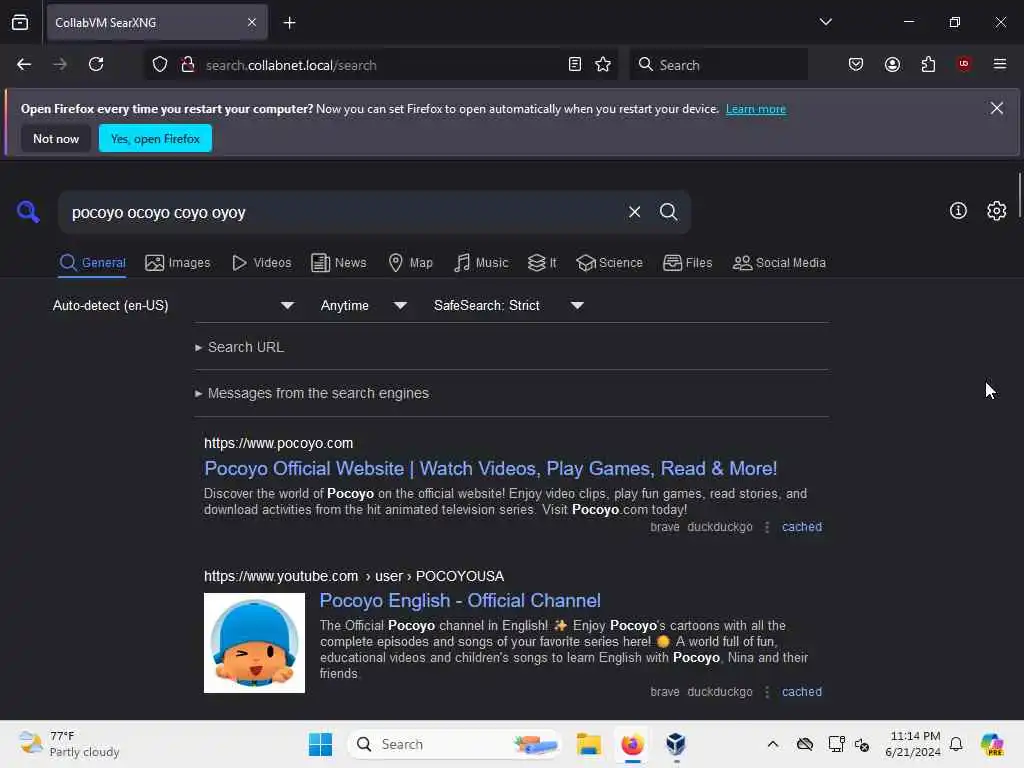Click https://www.pocoyo.com URL text
Screen dimensions: 1024x768
point(278,443)
